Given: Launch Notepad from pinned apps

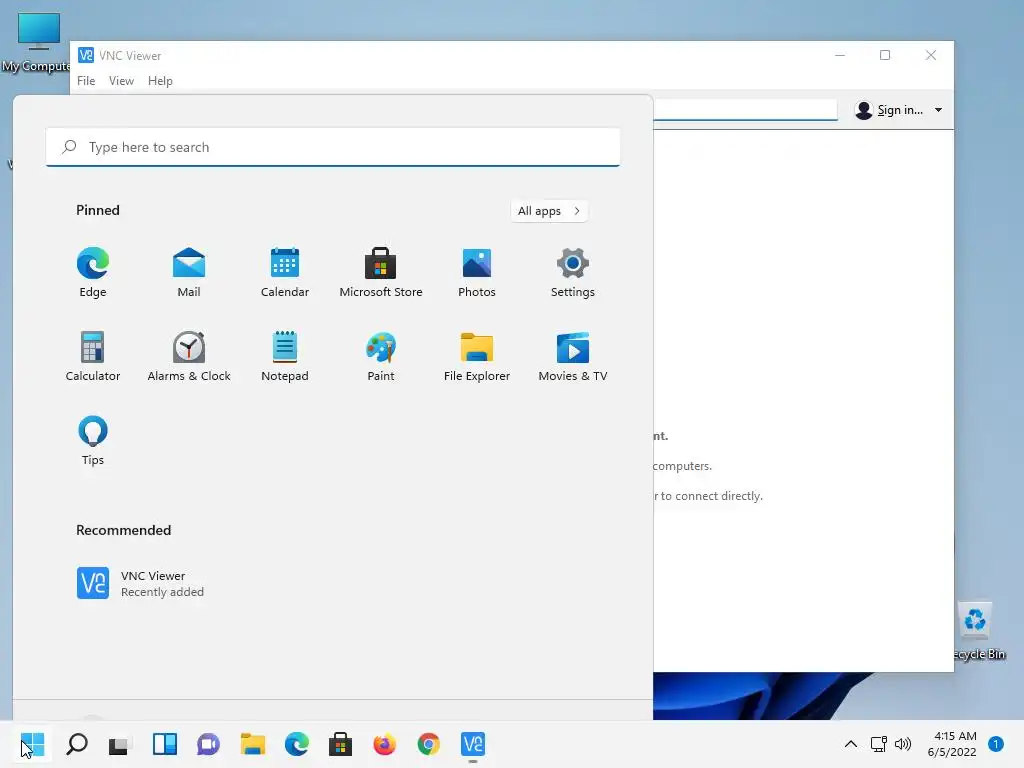Looking at the screenshot, I should pos(285,357).
